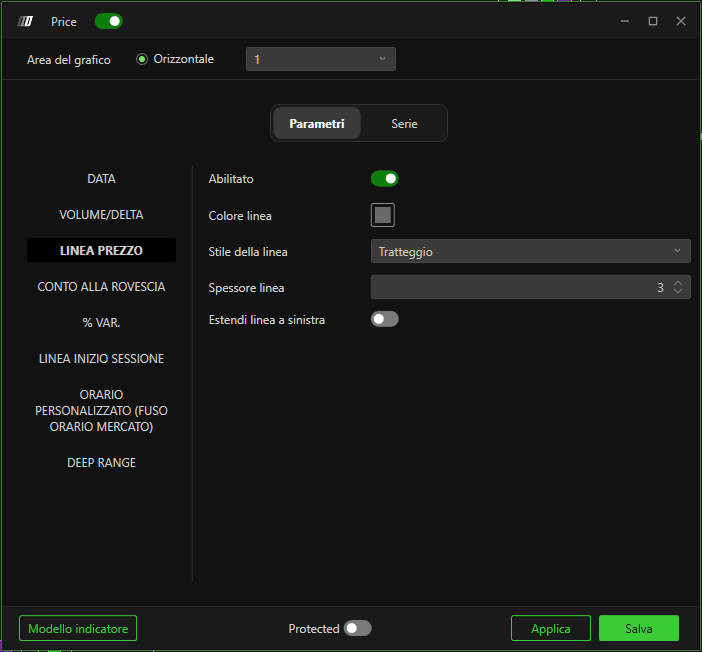Click the app logo icon beside Price
The width and height of the screenshot is (702, 652).
(x=25, y=21)
